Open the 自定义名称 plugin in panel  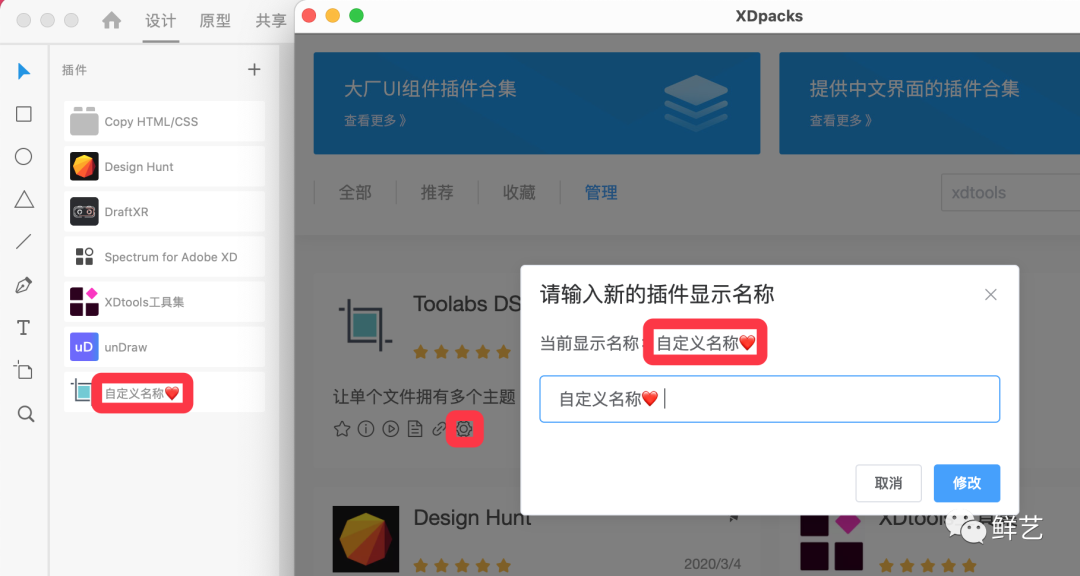(x=165, y=393)
